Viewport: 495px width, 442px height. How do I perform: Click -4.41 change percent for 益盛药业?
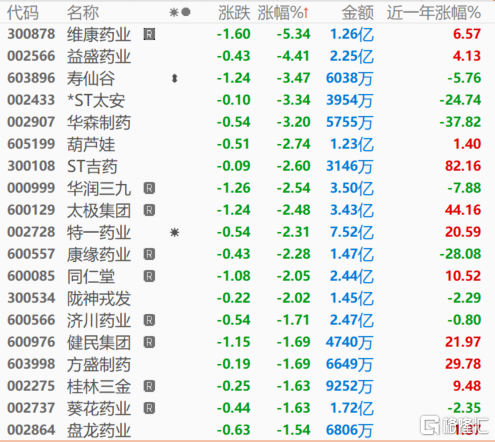(294, 56)
